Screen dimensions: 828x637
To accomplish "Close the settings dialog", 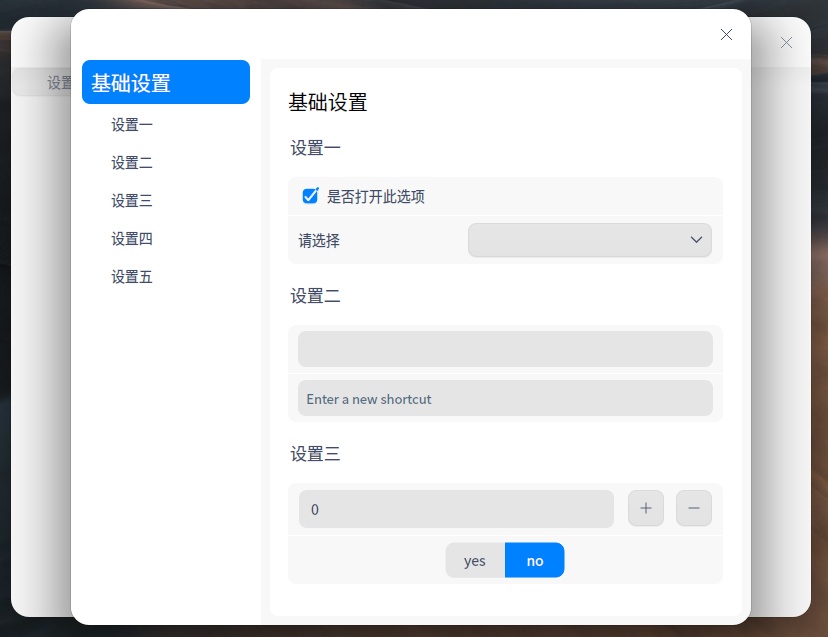I will 726,35.
